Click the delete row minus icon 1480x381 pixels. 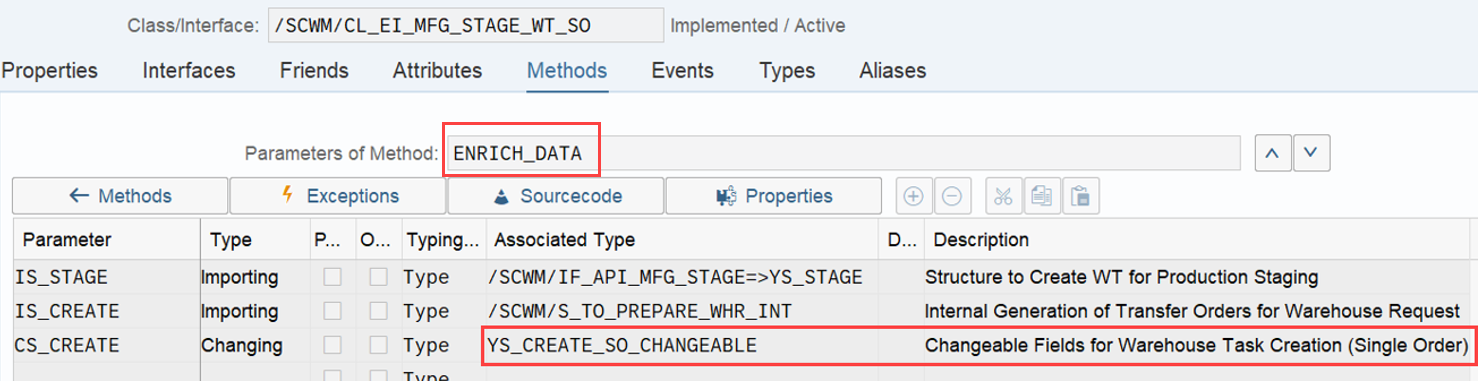click(951, 196)
